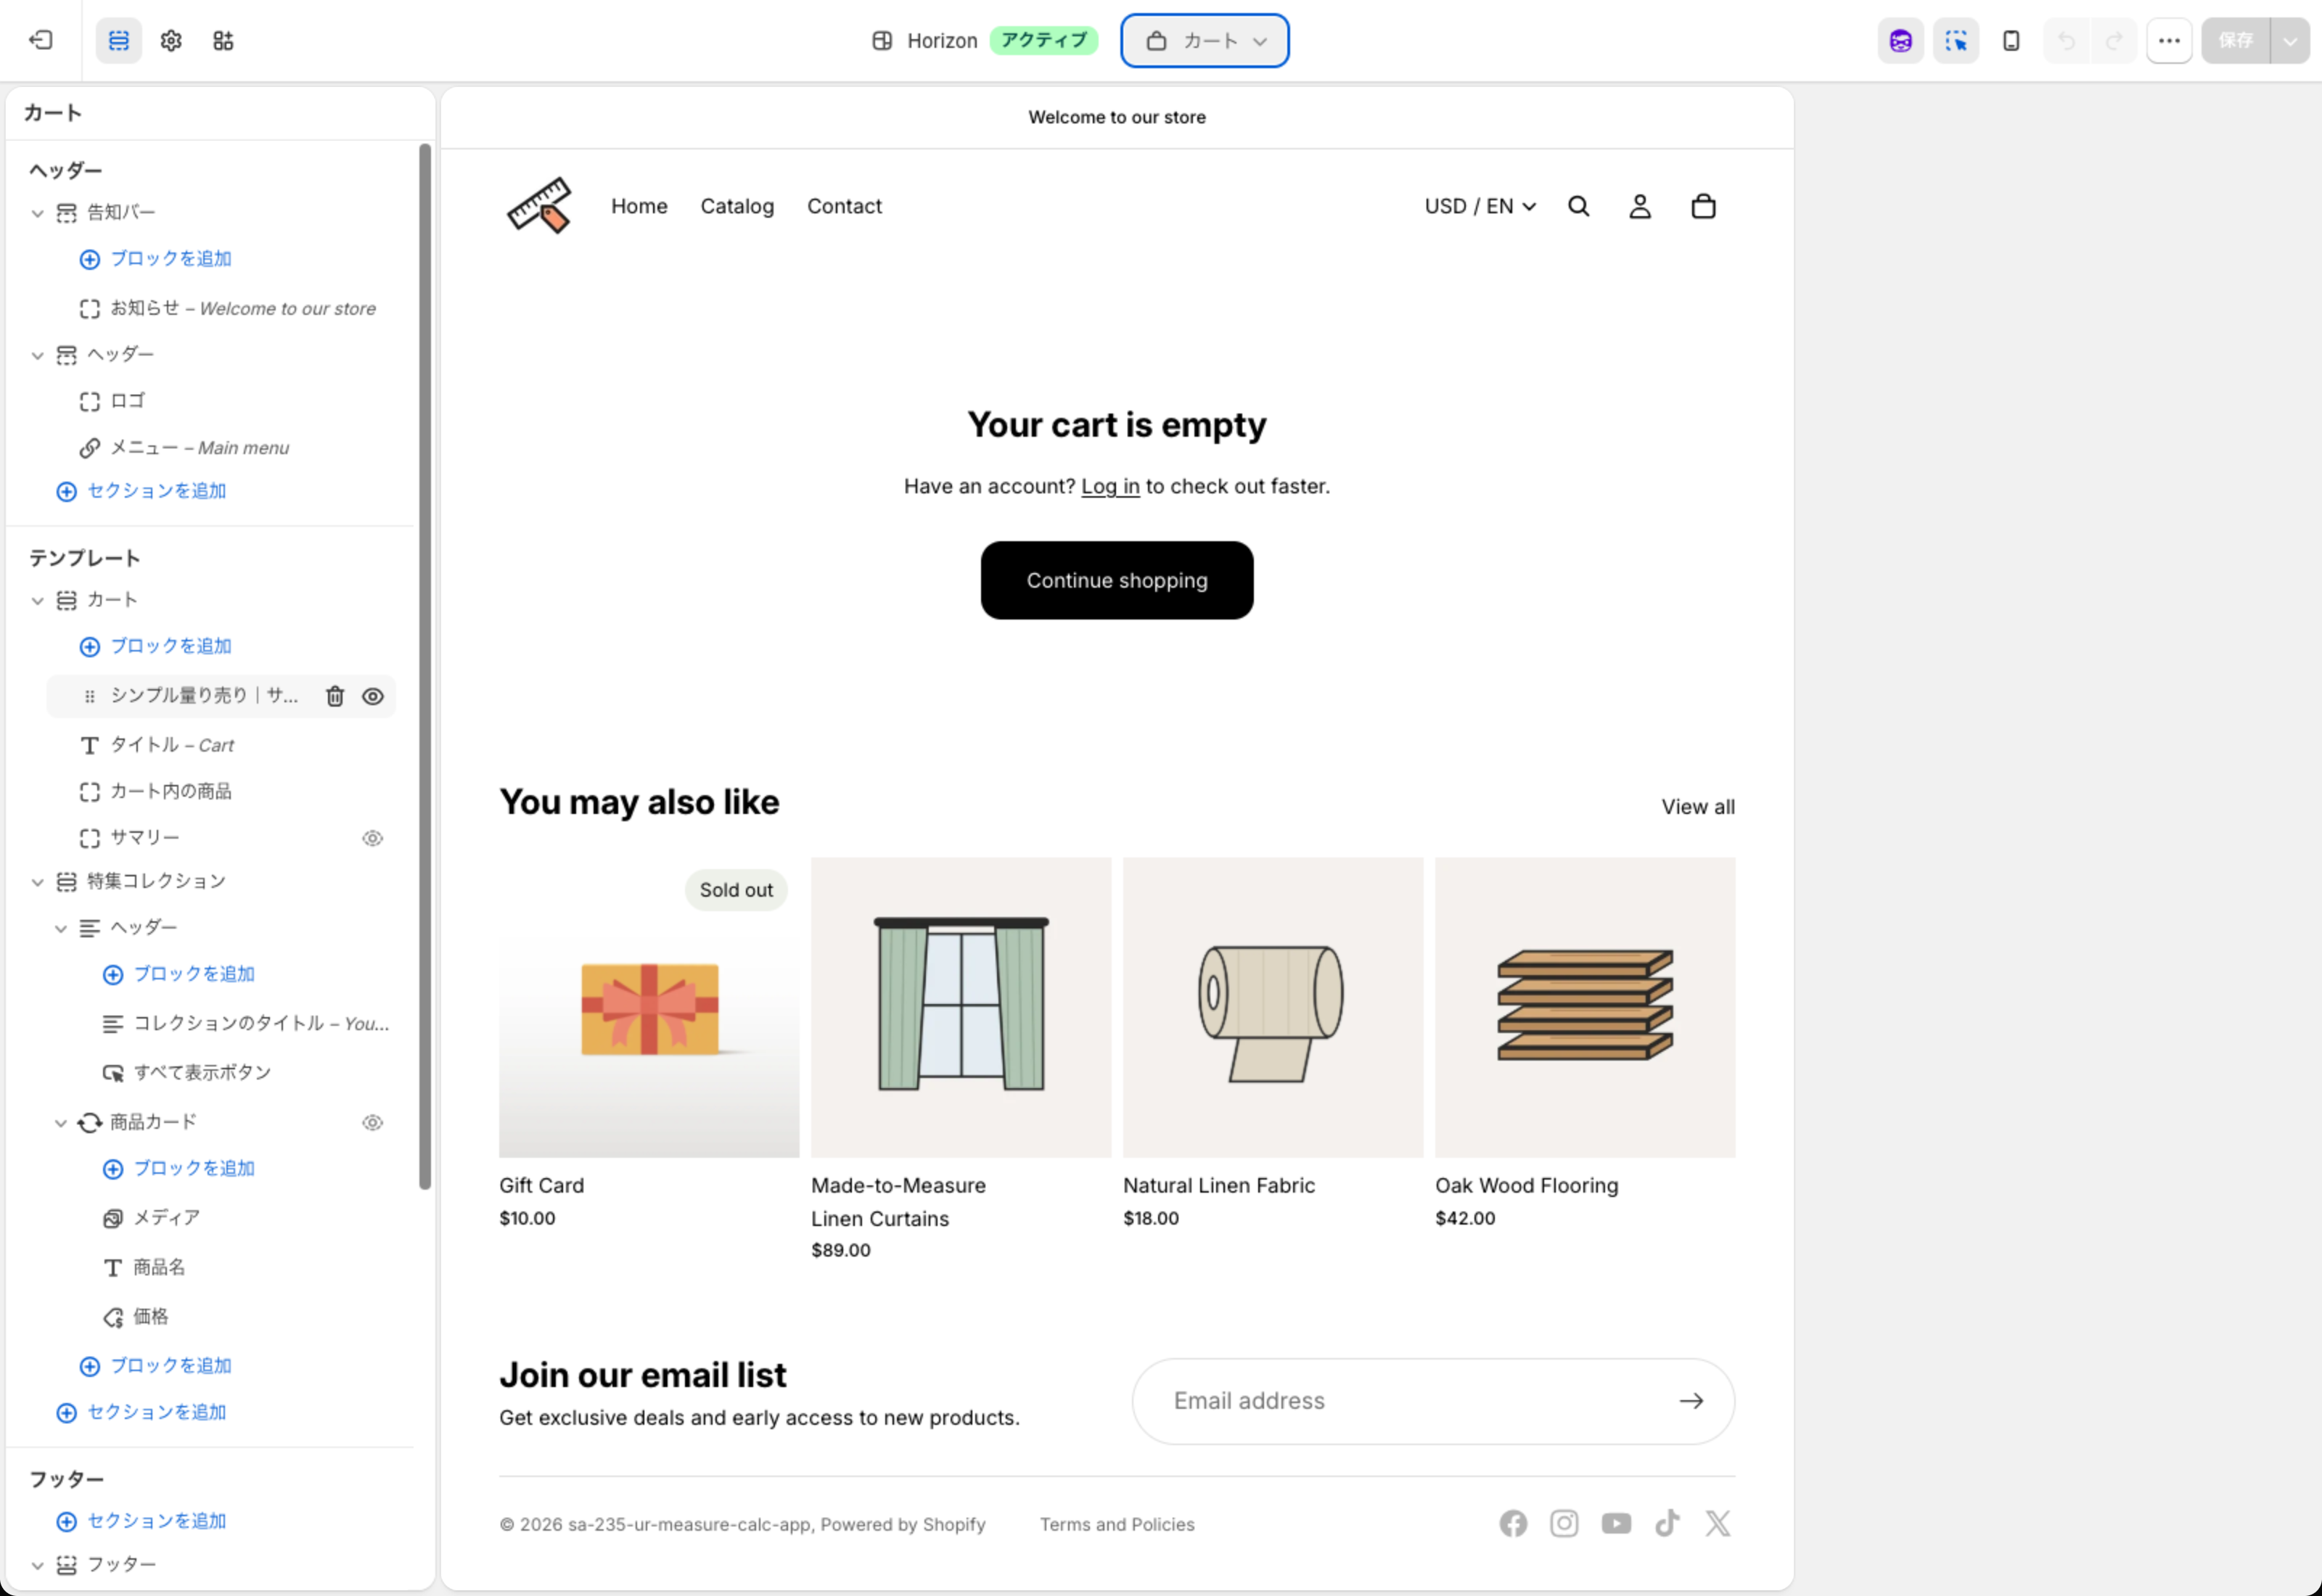The width and height of the screenshot is (2322, 1596).
Task: Collapse the 商品カード block group
Action: tap(60, 1123)
